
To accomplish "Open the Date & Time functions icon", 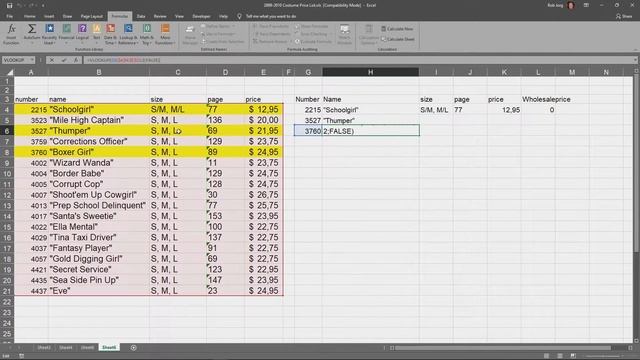I will coord(111,29).
